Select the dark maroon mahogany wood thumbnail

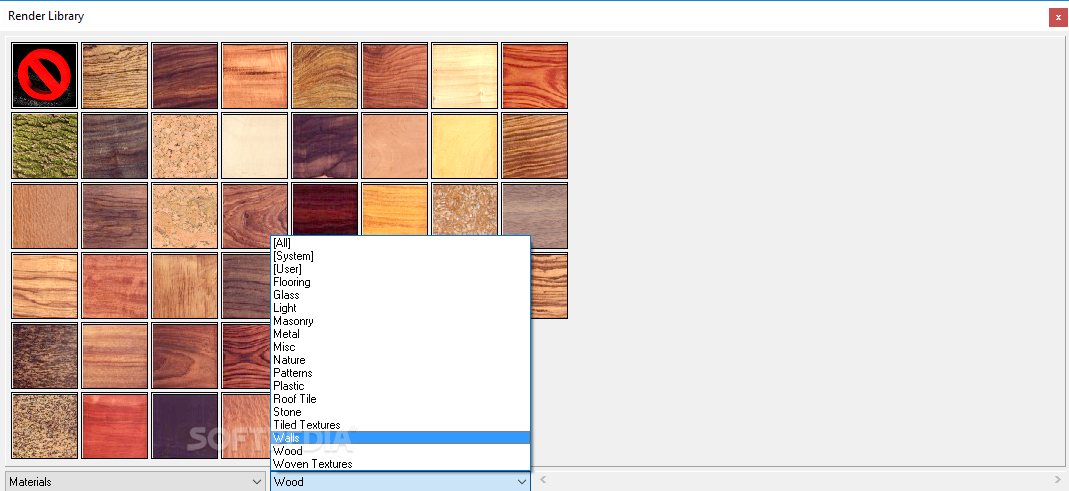[325, 209]
